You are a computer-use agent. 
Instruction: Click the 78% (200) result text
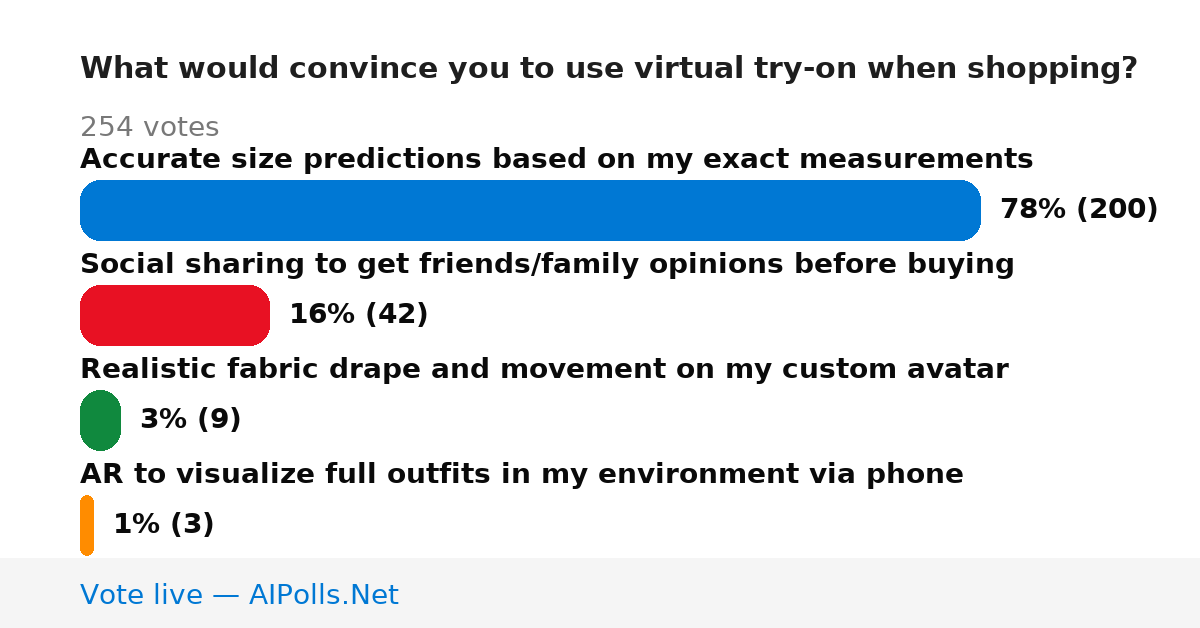pos(1079,209)
